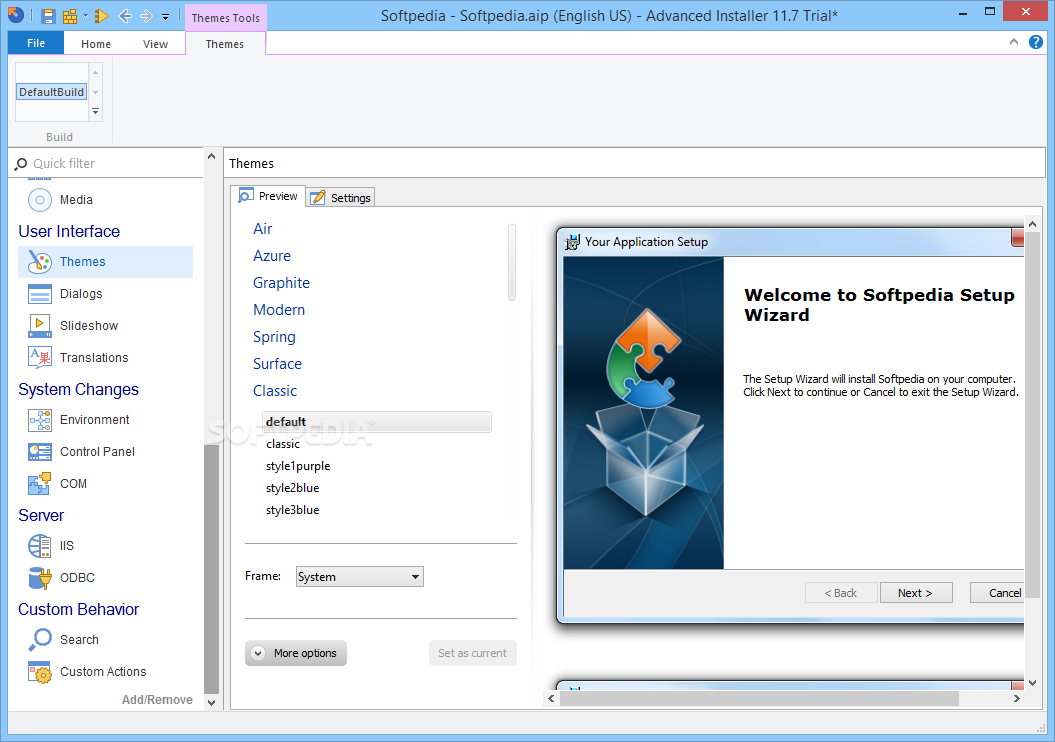The height and width of the screenshot is (742, 1055).
Task: Click the Set as current button
Action: click(472, 653)
